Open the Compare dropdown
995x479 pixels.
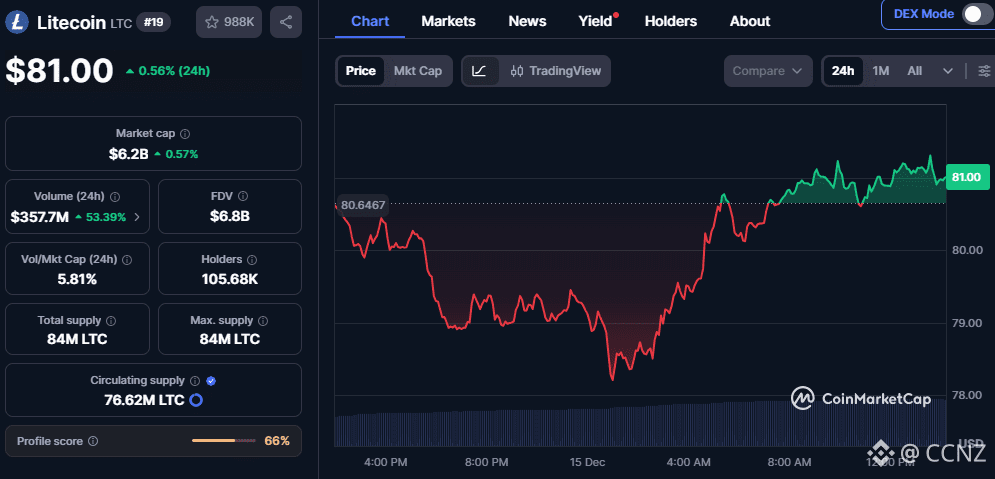point(768,71)
